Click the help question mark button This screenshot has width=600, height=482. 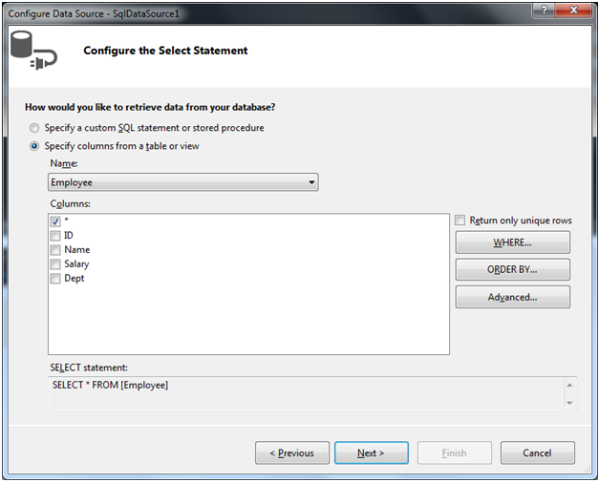544,8
